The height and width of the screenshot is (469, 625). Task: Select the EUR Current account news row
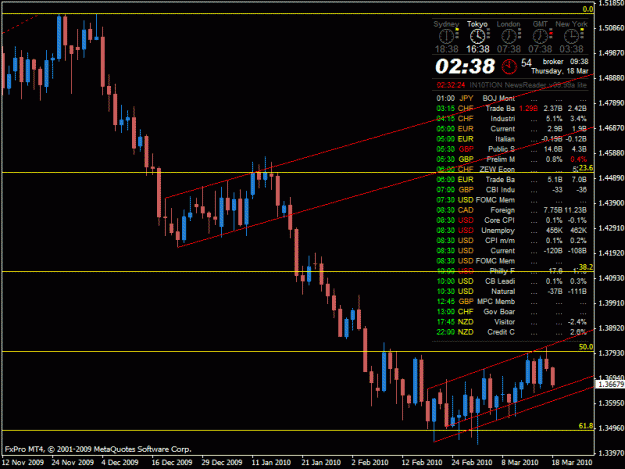pos(511,129)
